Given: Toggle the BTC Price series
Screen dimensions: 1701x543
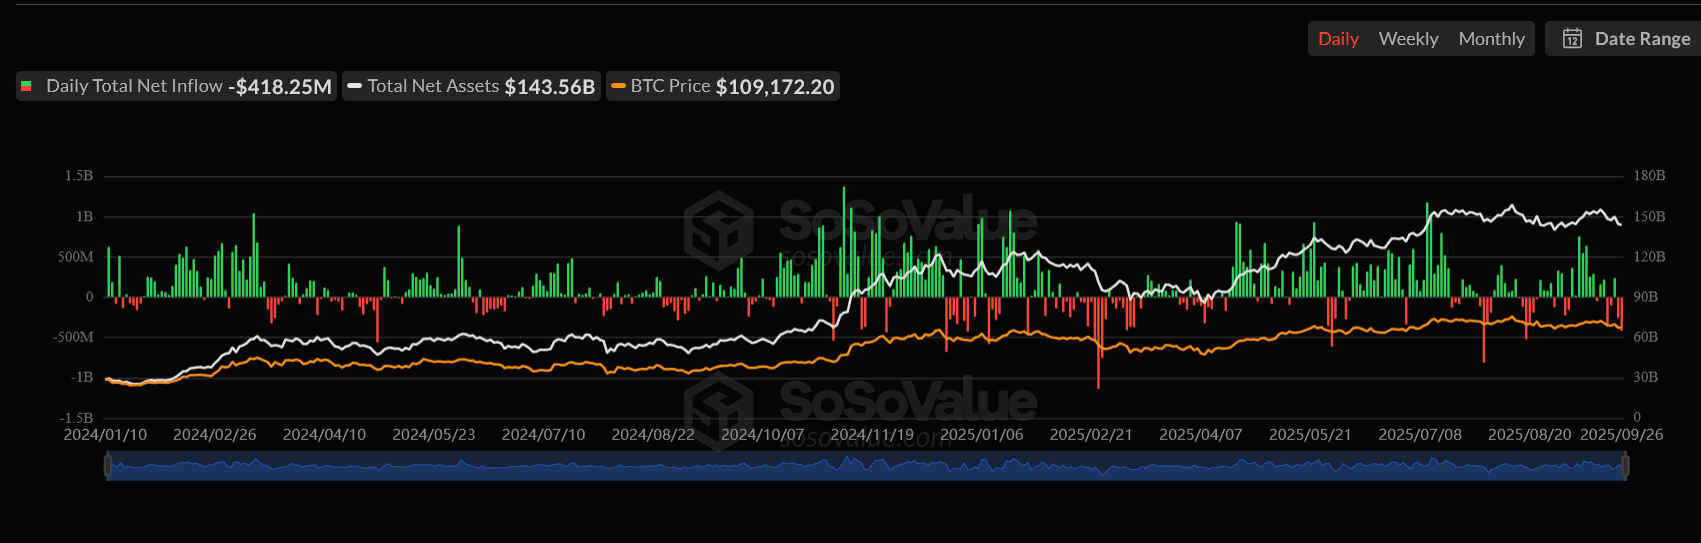Looking at the screenshot, I should point(670,86).
